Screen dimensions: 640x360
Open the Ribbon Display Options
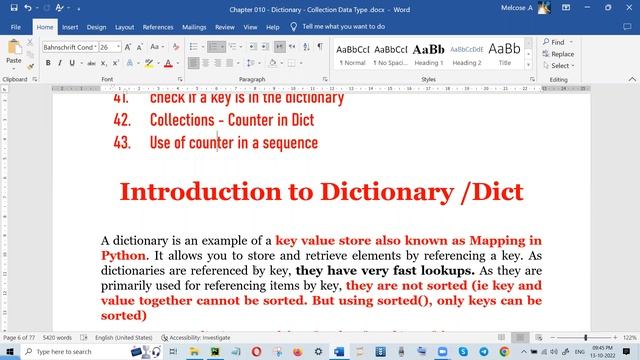(566, 8)
